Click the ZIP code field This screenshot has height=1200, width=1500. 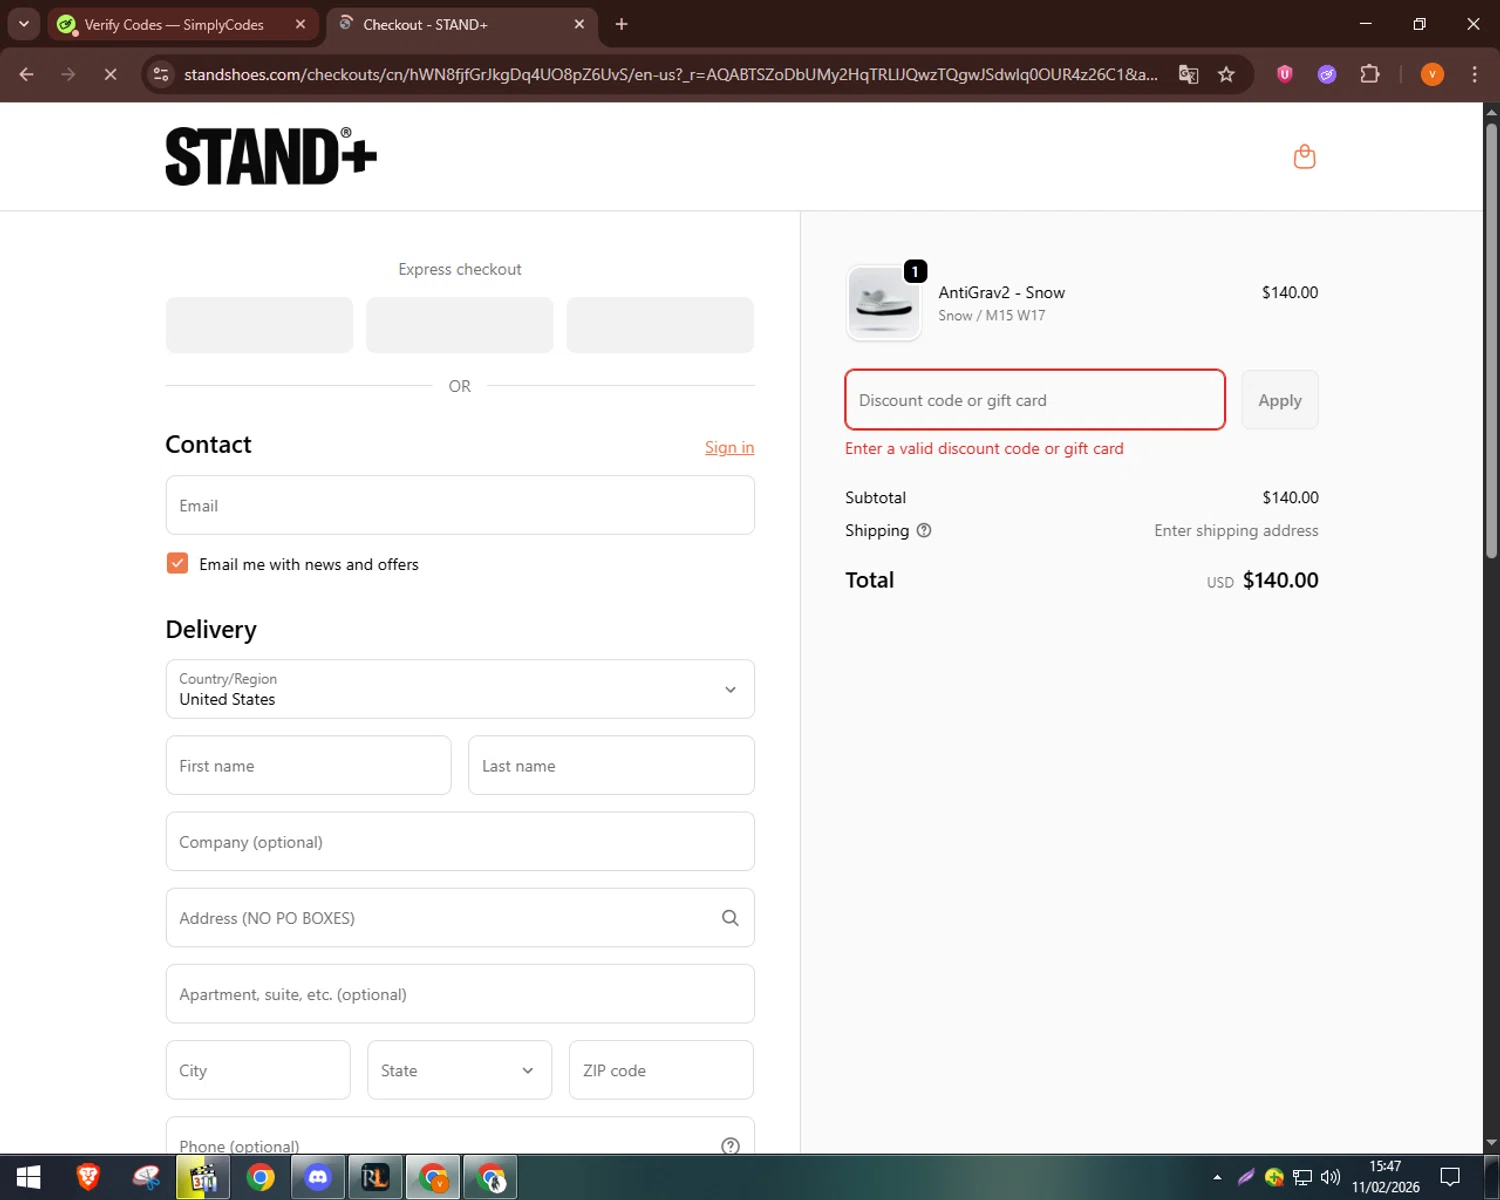[661, 1070]
